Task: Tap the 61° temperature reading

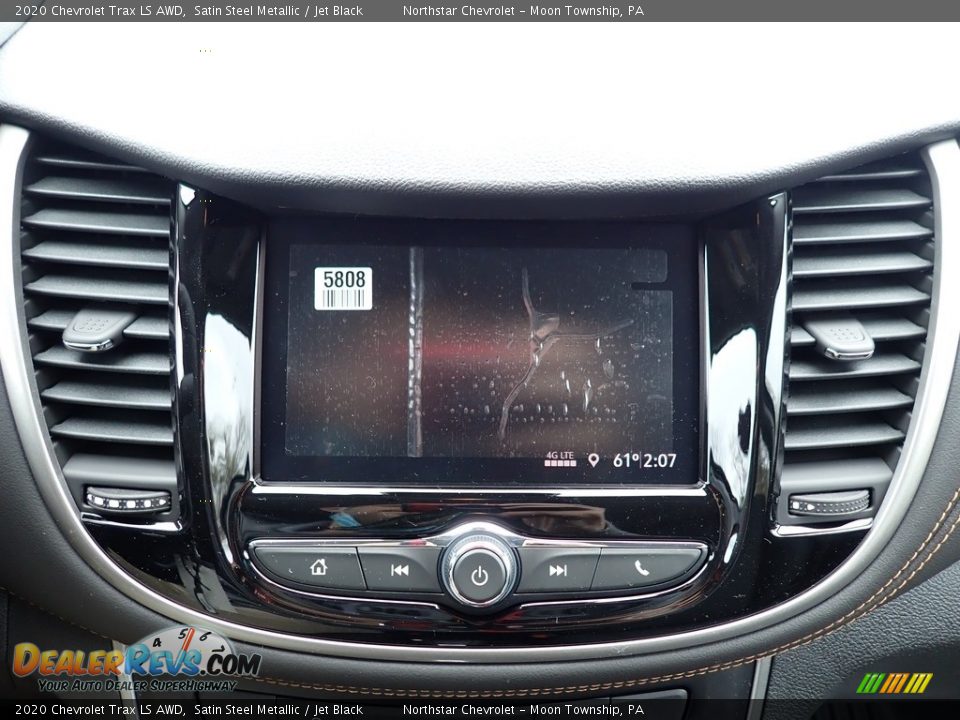Action: [625, 460]
